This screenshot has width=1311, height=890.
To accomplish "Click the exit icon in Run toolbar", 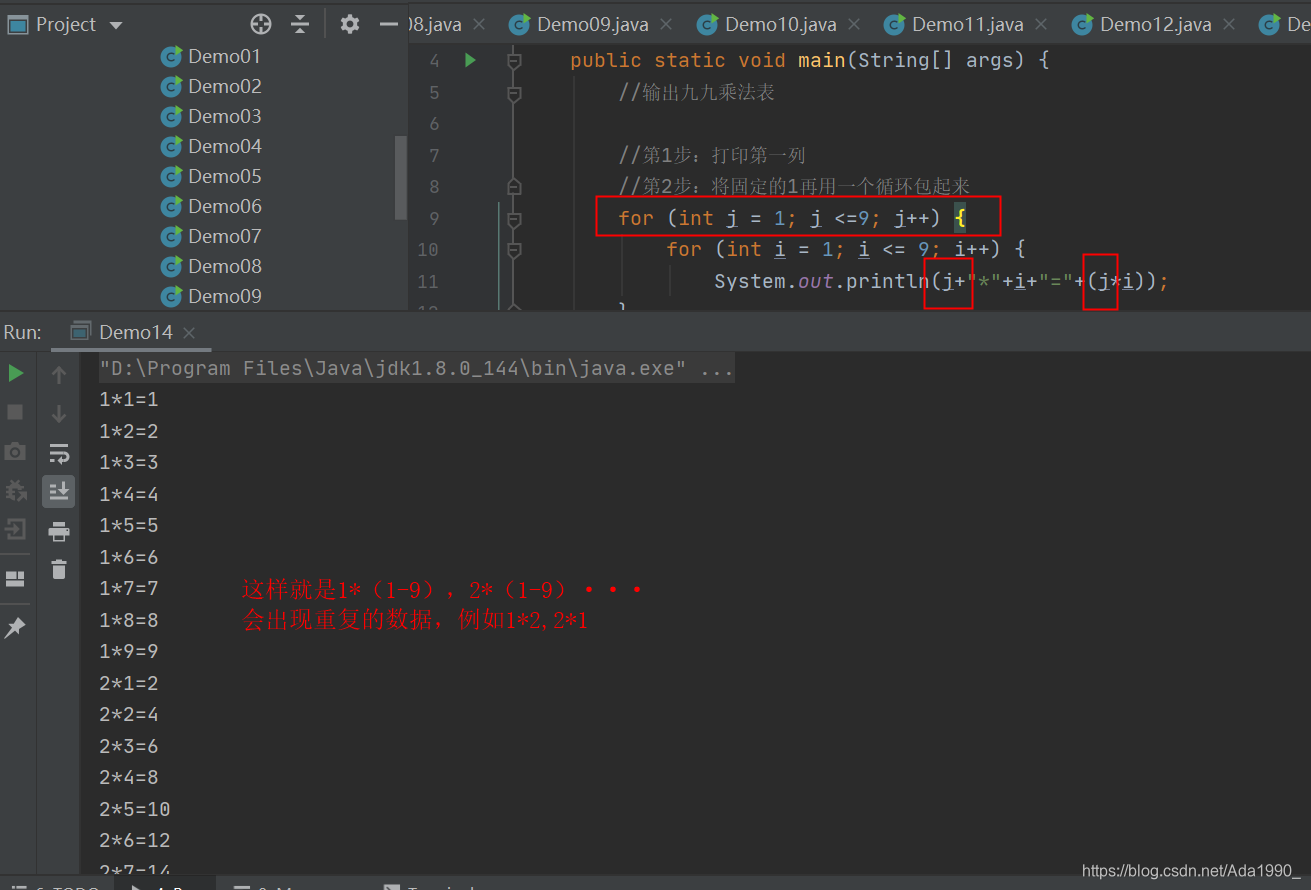I will tap(16, 529).
